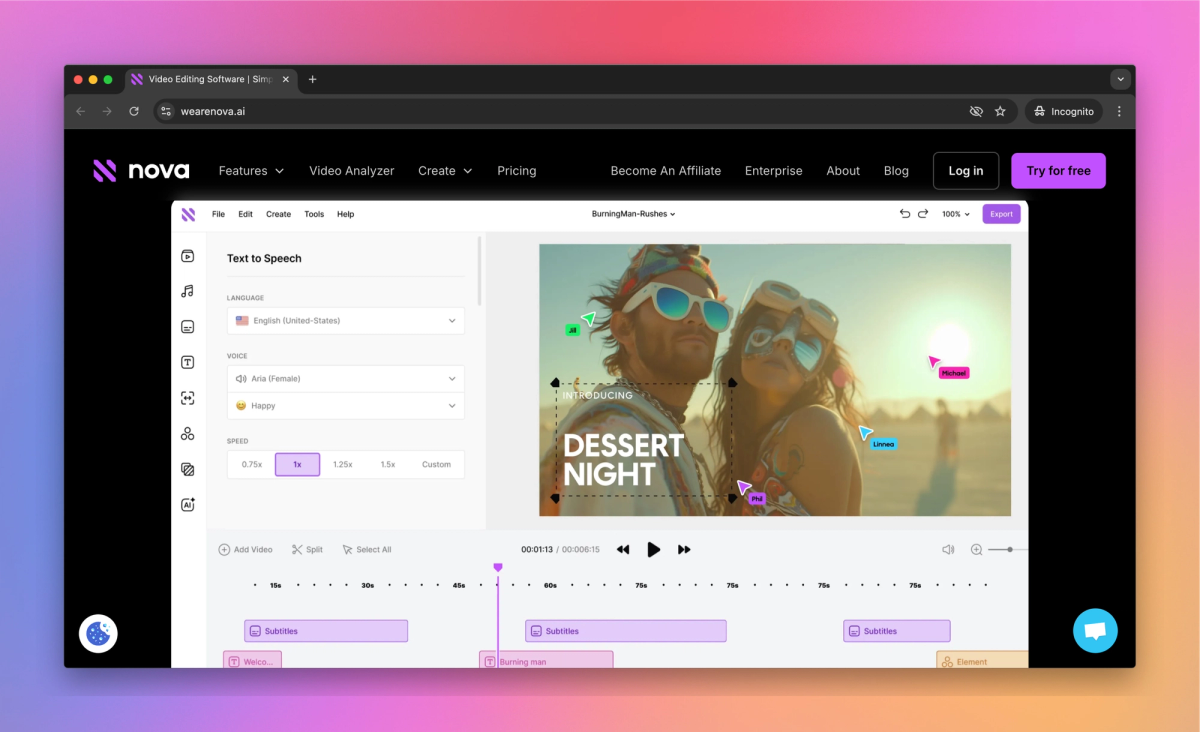This screenshot has width=1200, height=732.
Task: Open Chrome's three-dot menu
Action: click(1119, 111)
